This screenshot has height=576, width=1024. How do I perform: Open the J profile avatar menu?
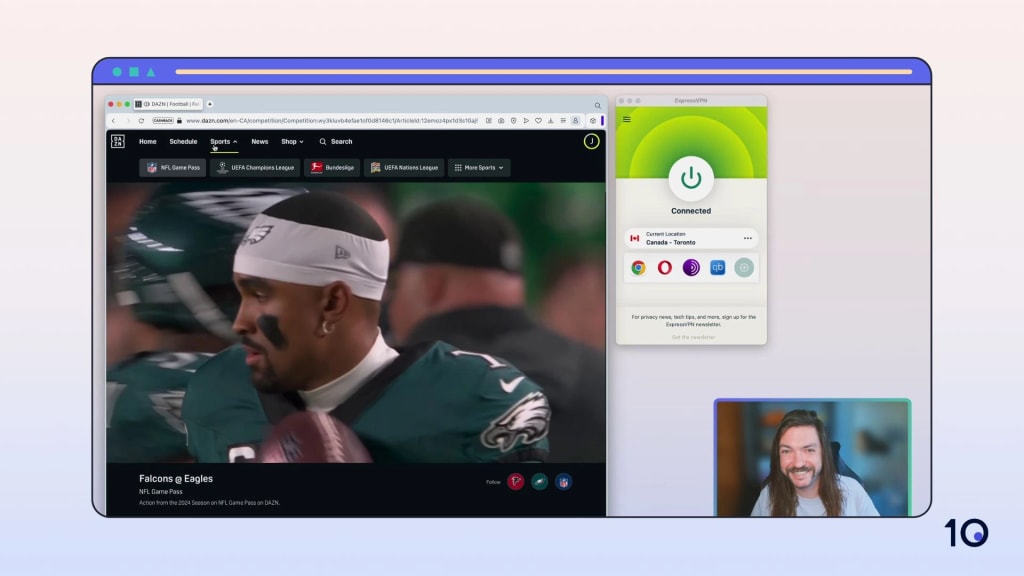click(591, 142)
